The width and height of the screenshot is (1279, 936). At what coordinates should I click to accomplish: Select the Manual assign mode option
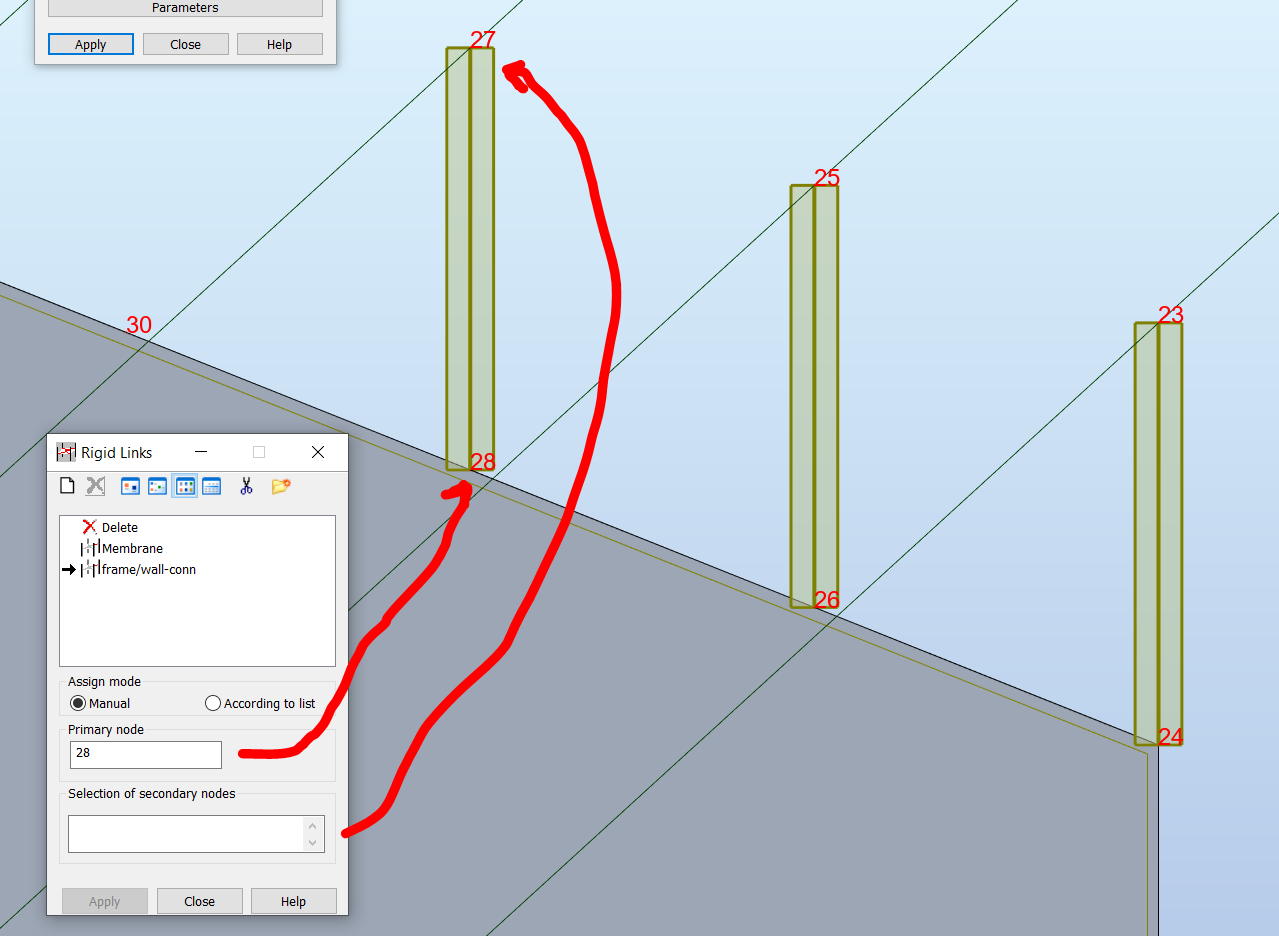pyautogui.click(x=78, y=703)
